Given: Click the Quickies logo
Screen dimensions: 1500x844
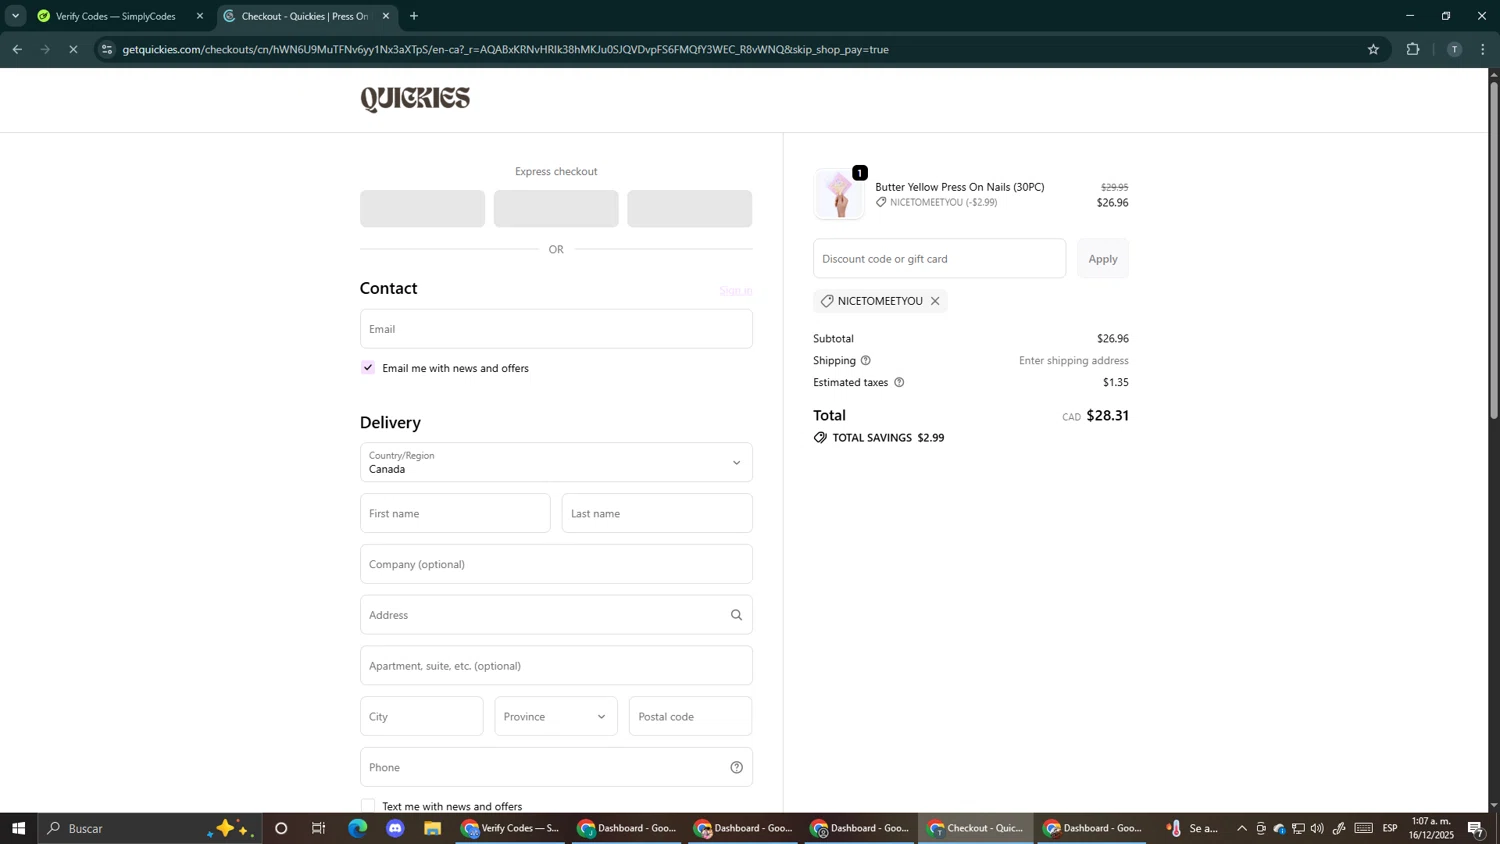Looking at the screenshot, I should pyautogui.click(x=415, y=99).
